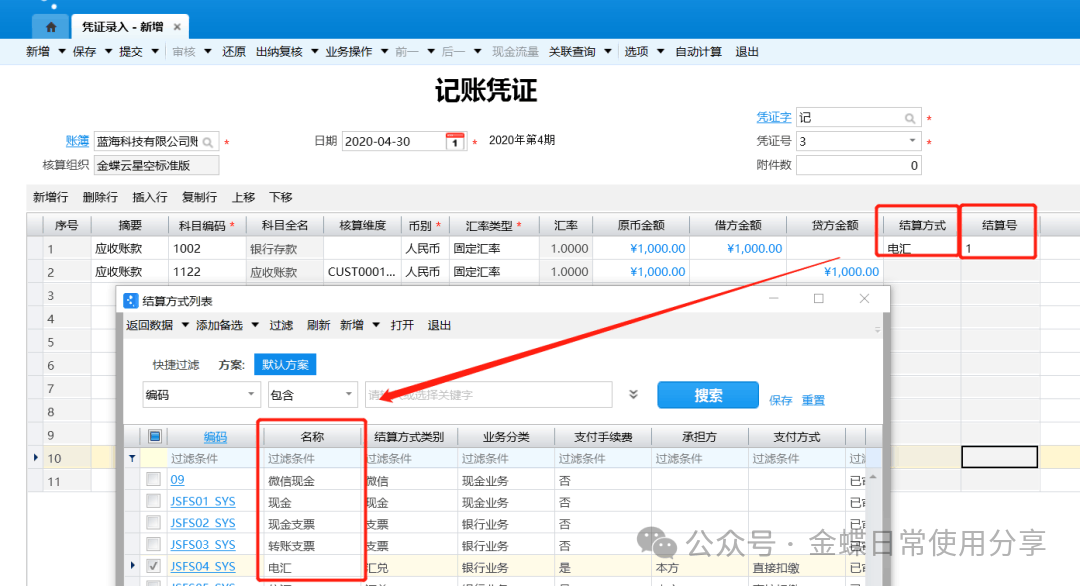Screen dimensions: 1080x586
Task: Toggle the select-all header checkbox
Action: click(x=154, y=436)
